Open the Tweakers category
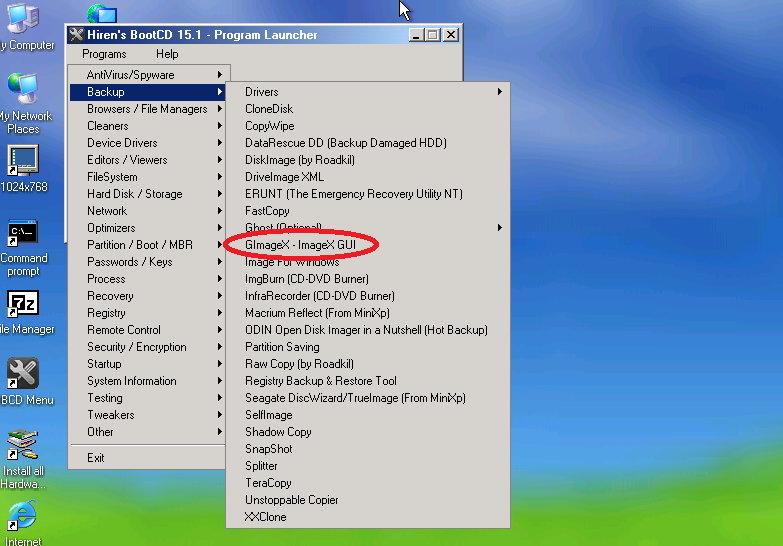The width and height of the screenshot is (783, 546). [x=148, y=415]
